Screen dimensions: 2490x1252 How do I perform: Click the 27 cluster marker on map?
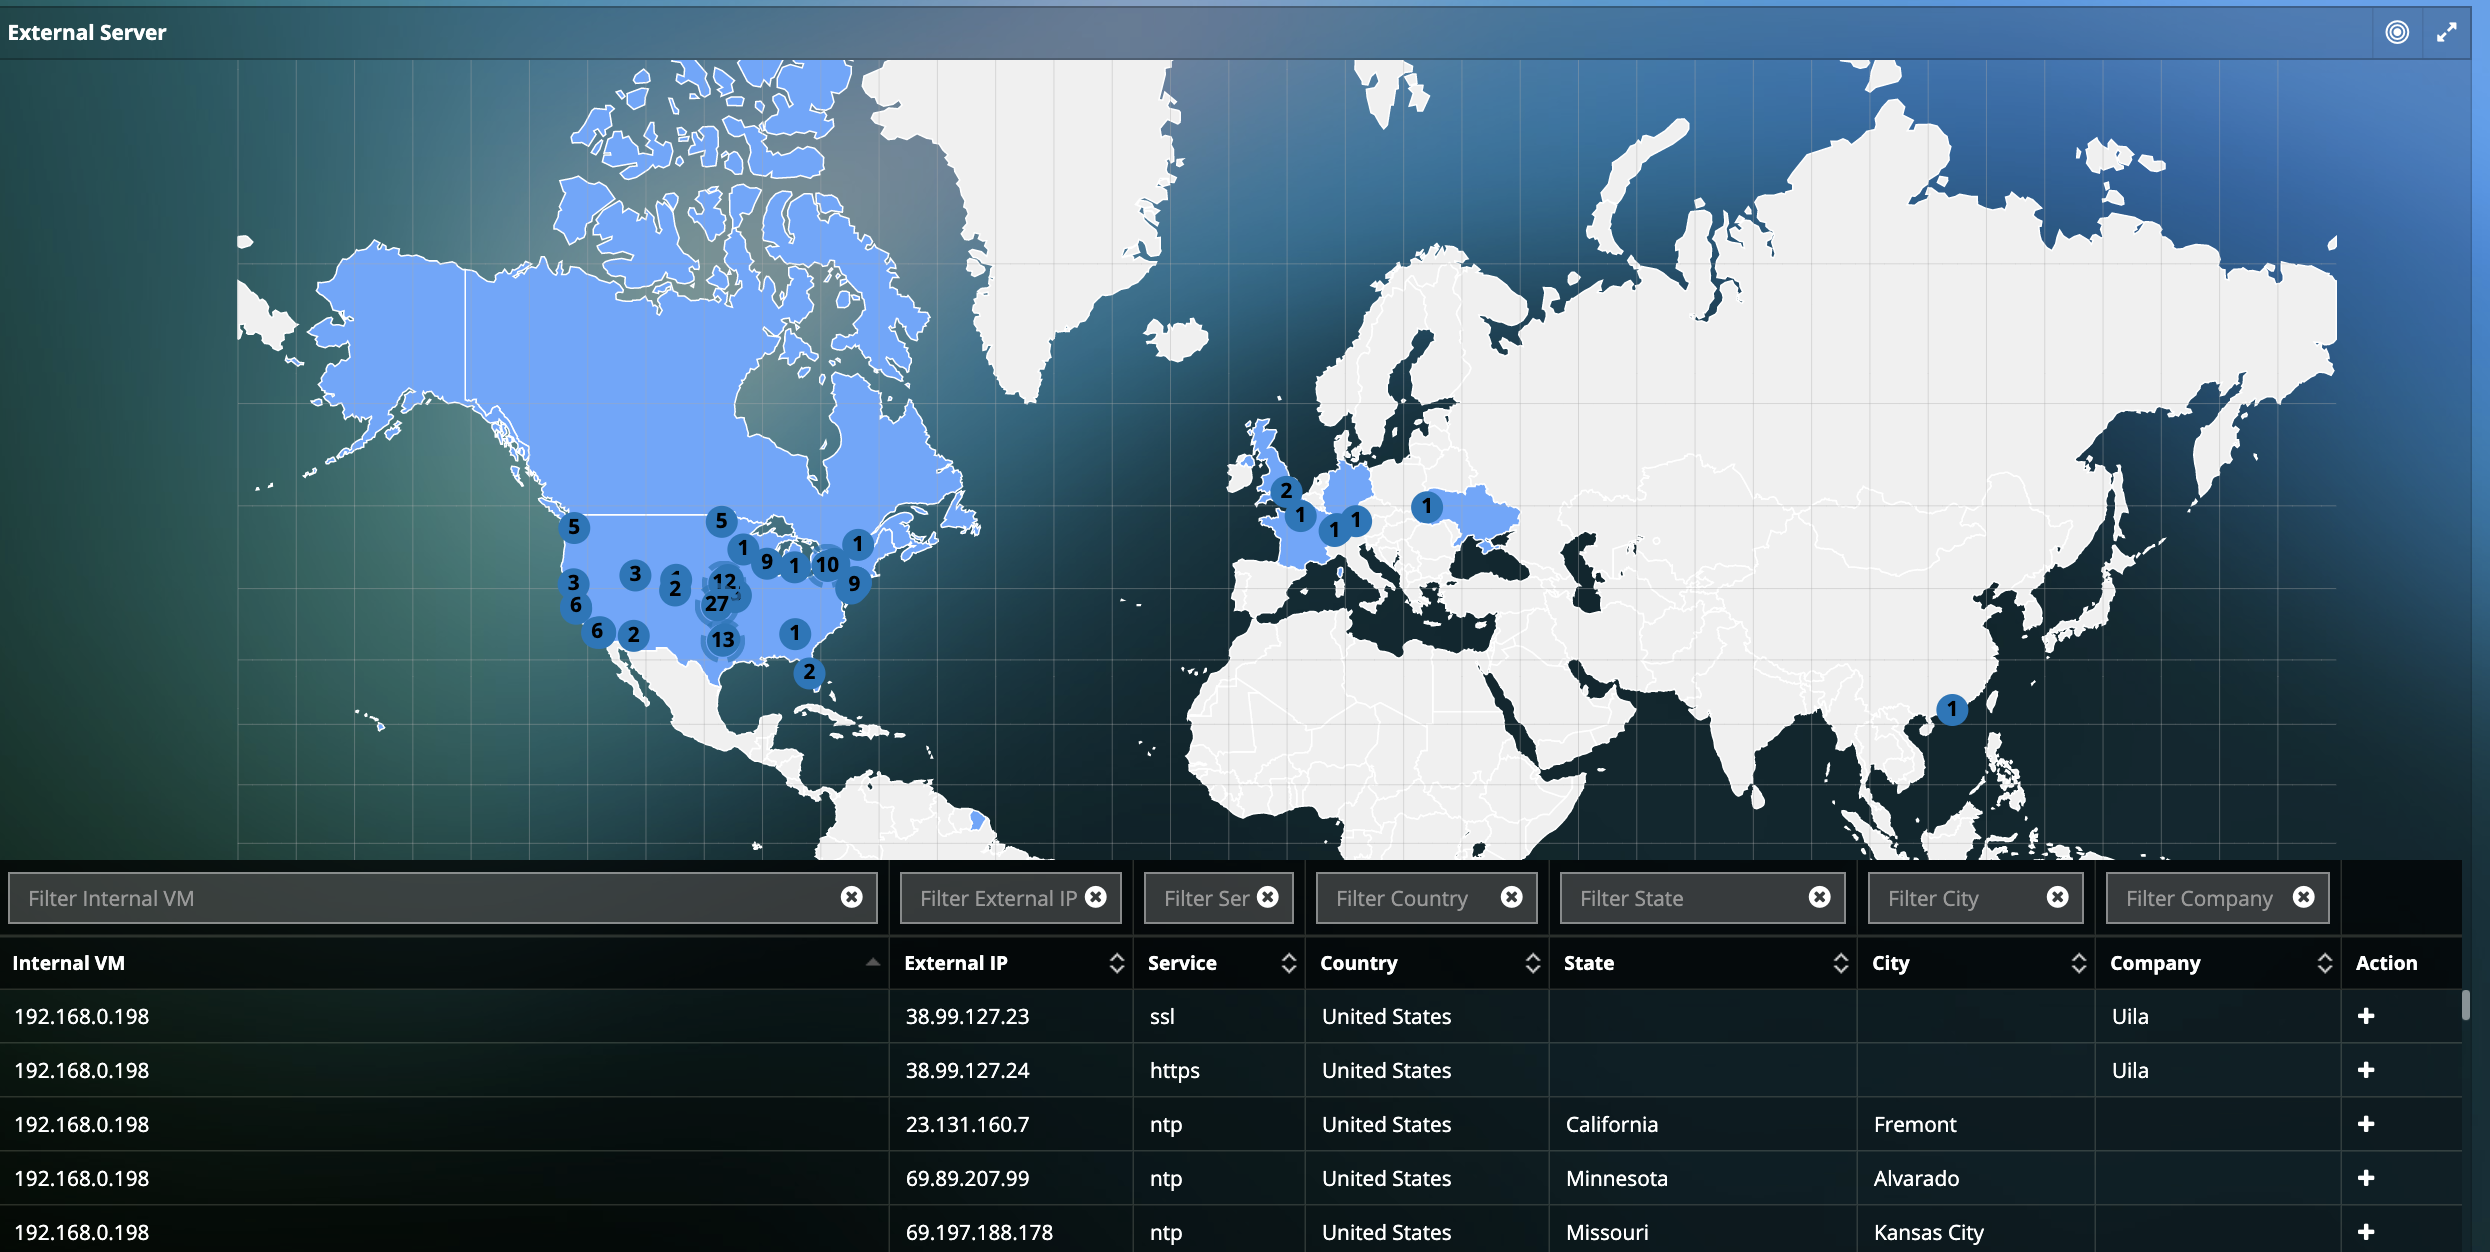716,604
